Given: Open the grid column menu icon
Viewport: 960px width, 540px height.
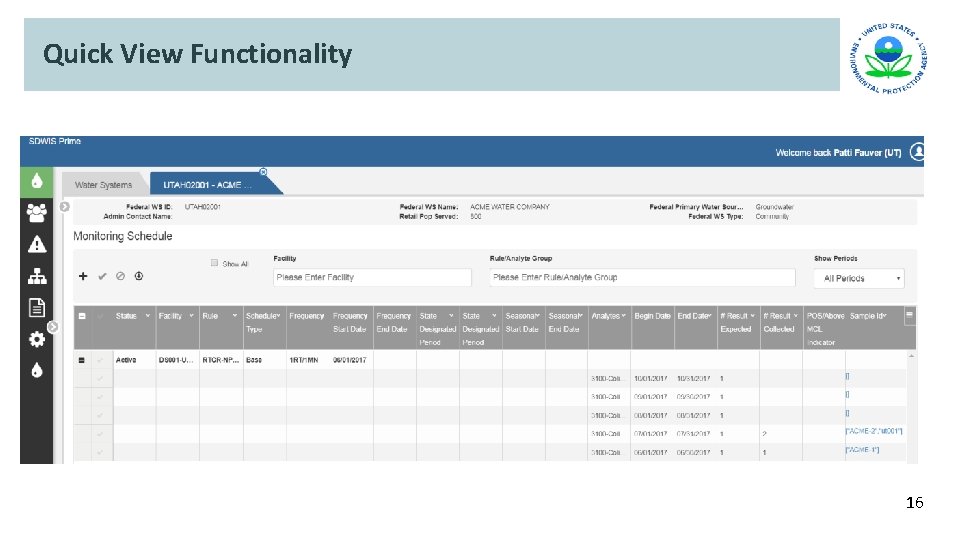Looking at the screenshot, I should (909, 314).
